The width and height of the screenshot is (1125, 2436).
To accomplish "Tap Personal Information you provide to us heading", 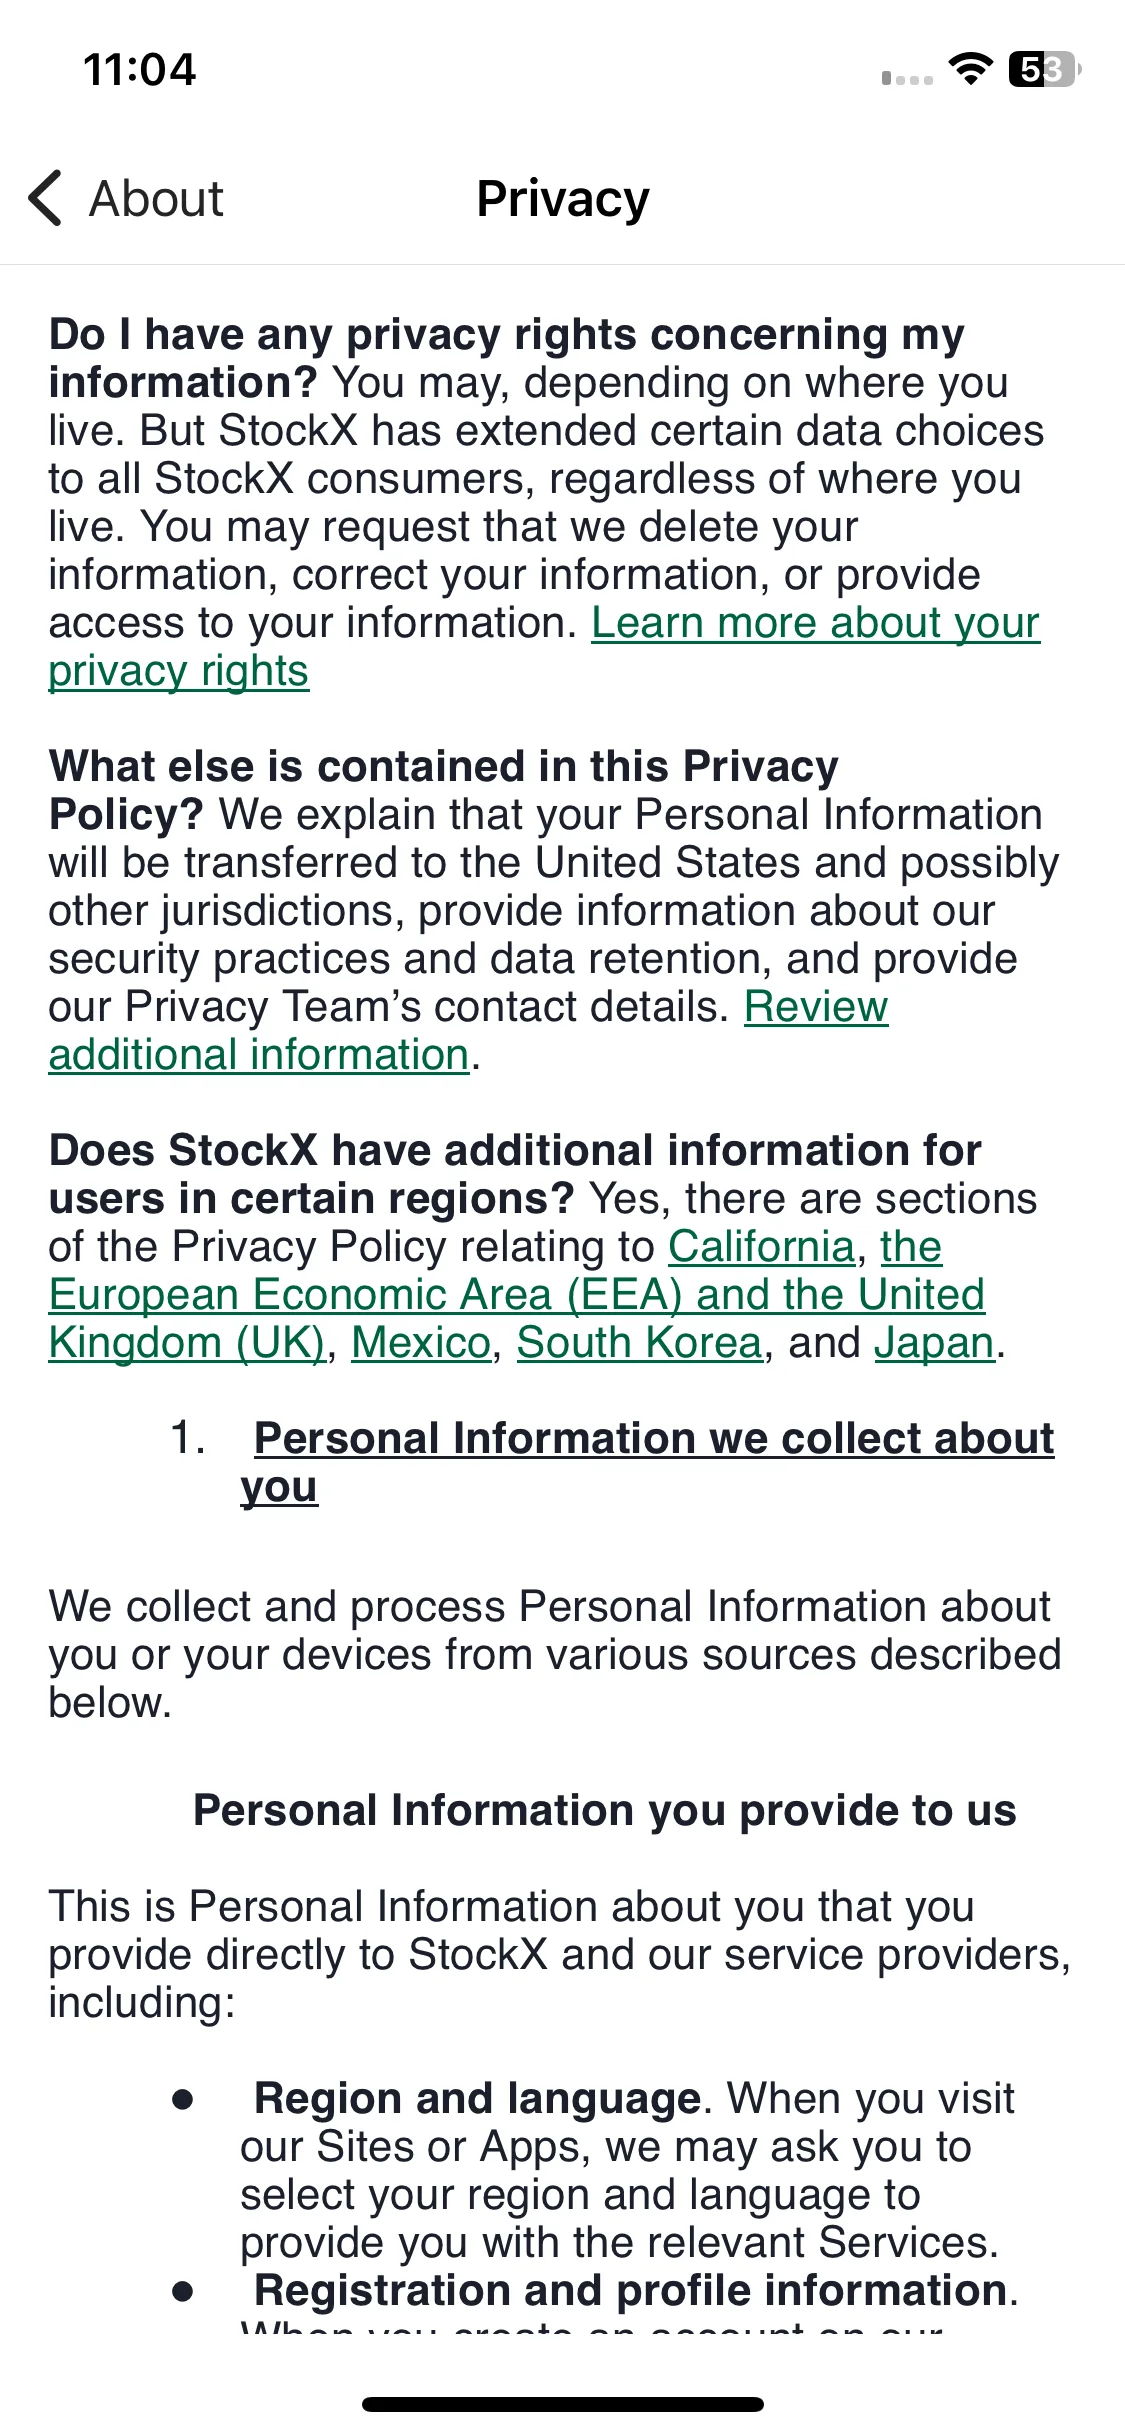I will [605, 1810].
